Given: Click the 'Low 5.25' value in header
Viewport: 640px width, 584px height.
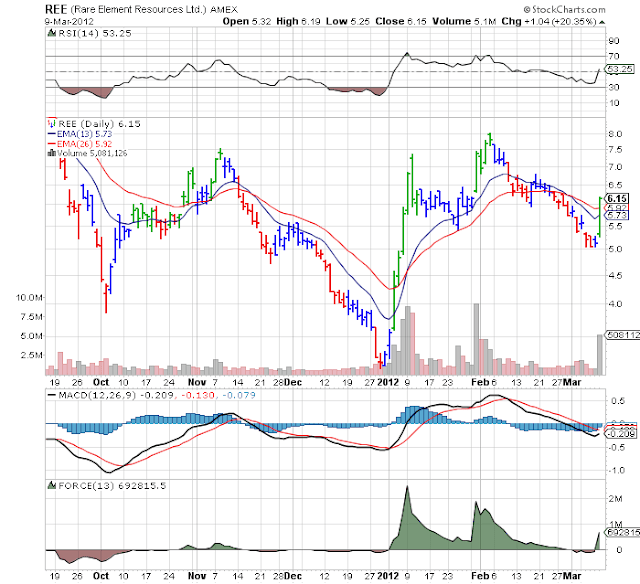Looking at the screenshot, I should (347, 21).
